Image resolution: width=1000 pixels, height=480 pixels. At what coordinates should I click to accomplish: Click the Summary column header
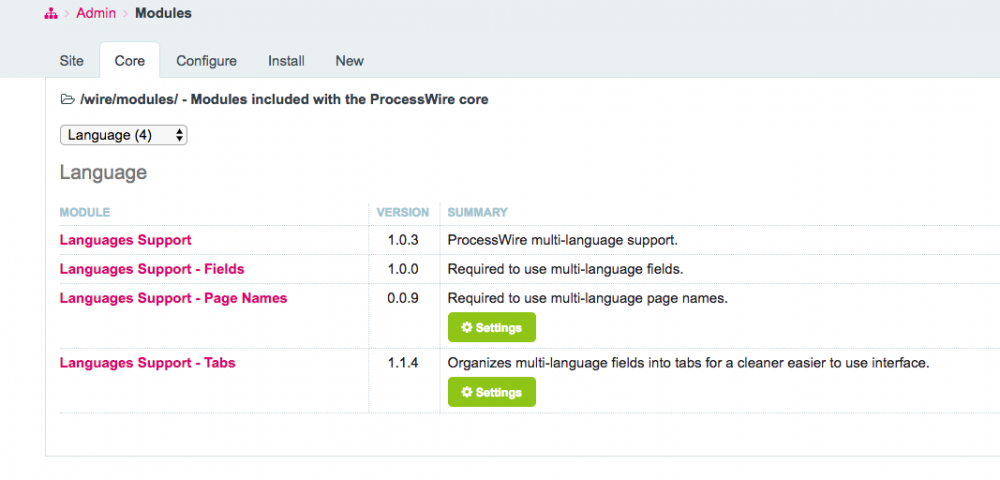point(477,213)
